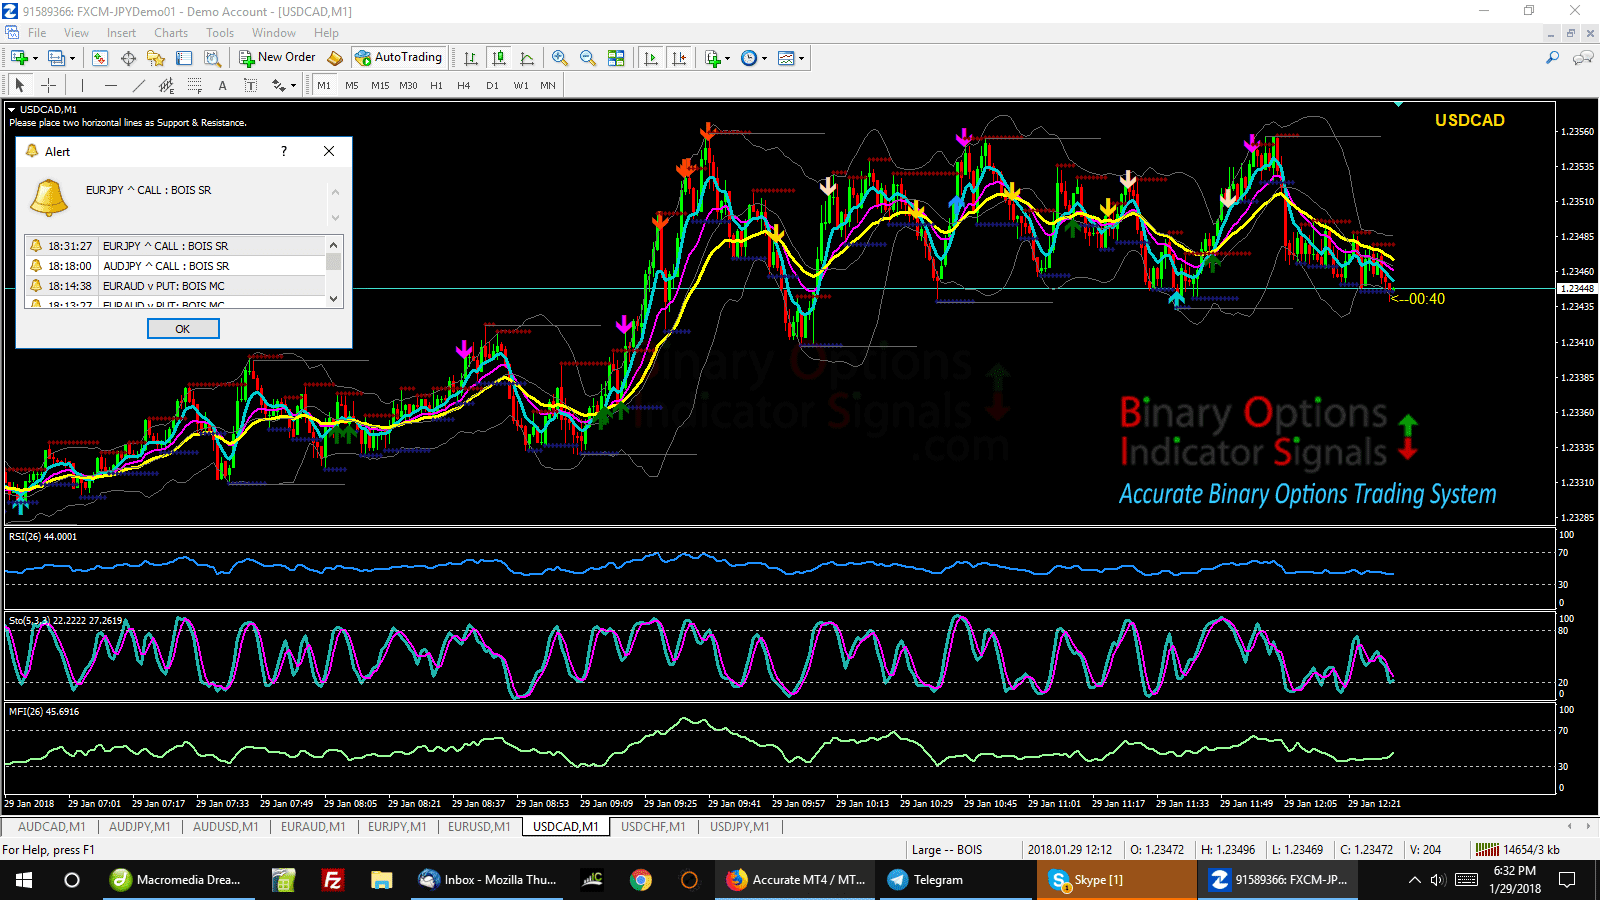
Task: Open the Data Window crosshair icon
Action: click(128, 58)
